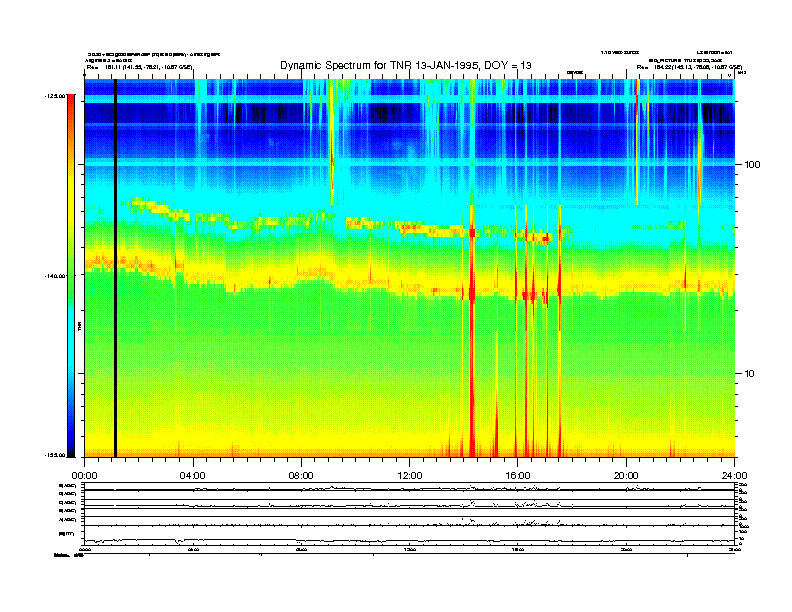Click the 10 frequency axis label
Image resolution: width=792 pixels, height=612 pixels.
750,374
